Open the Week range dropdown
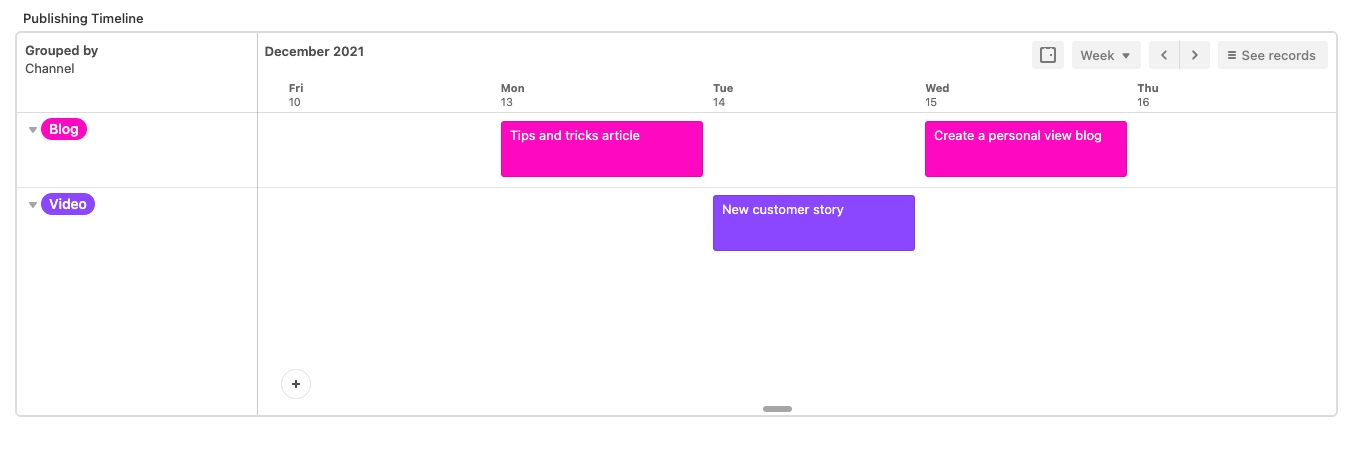1353x449 pixels. click(x=1106, y=55)
